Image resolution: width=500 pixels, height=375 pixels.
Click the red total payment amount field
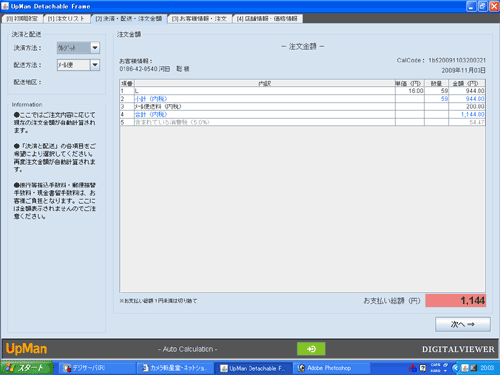pos(455,301)
